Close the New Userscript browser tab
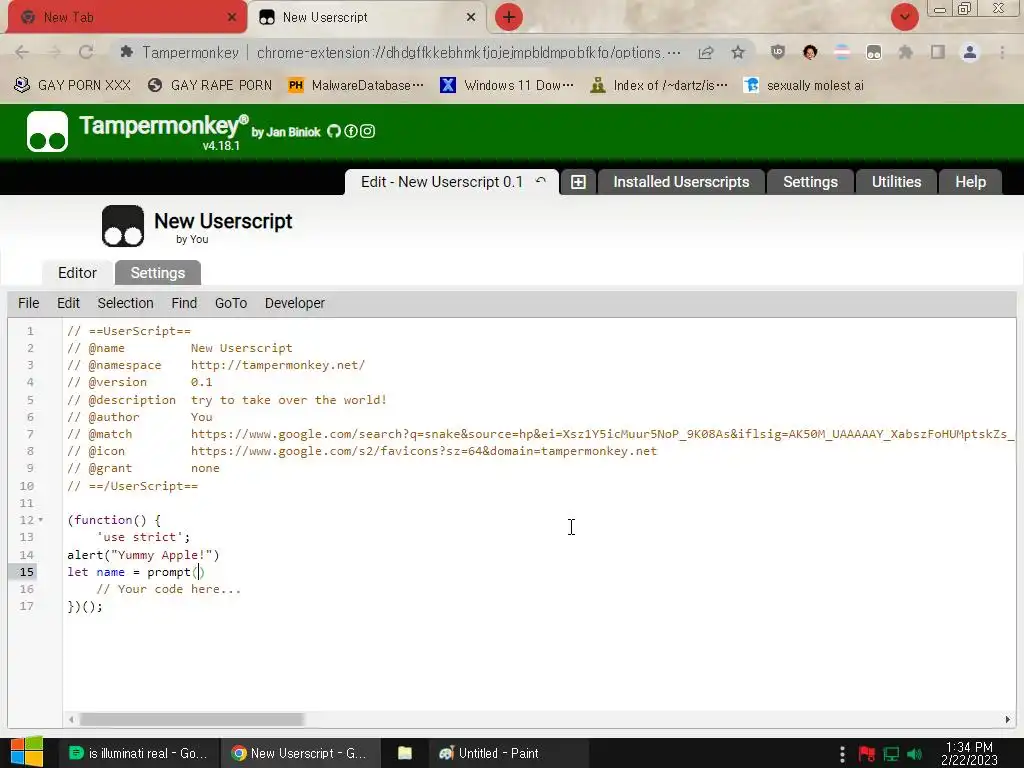The width and height of the screenshot is (1024, 768). (x=471, y=17)
